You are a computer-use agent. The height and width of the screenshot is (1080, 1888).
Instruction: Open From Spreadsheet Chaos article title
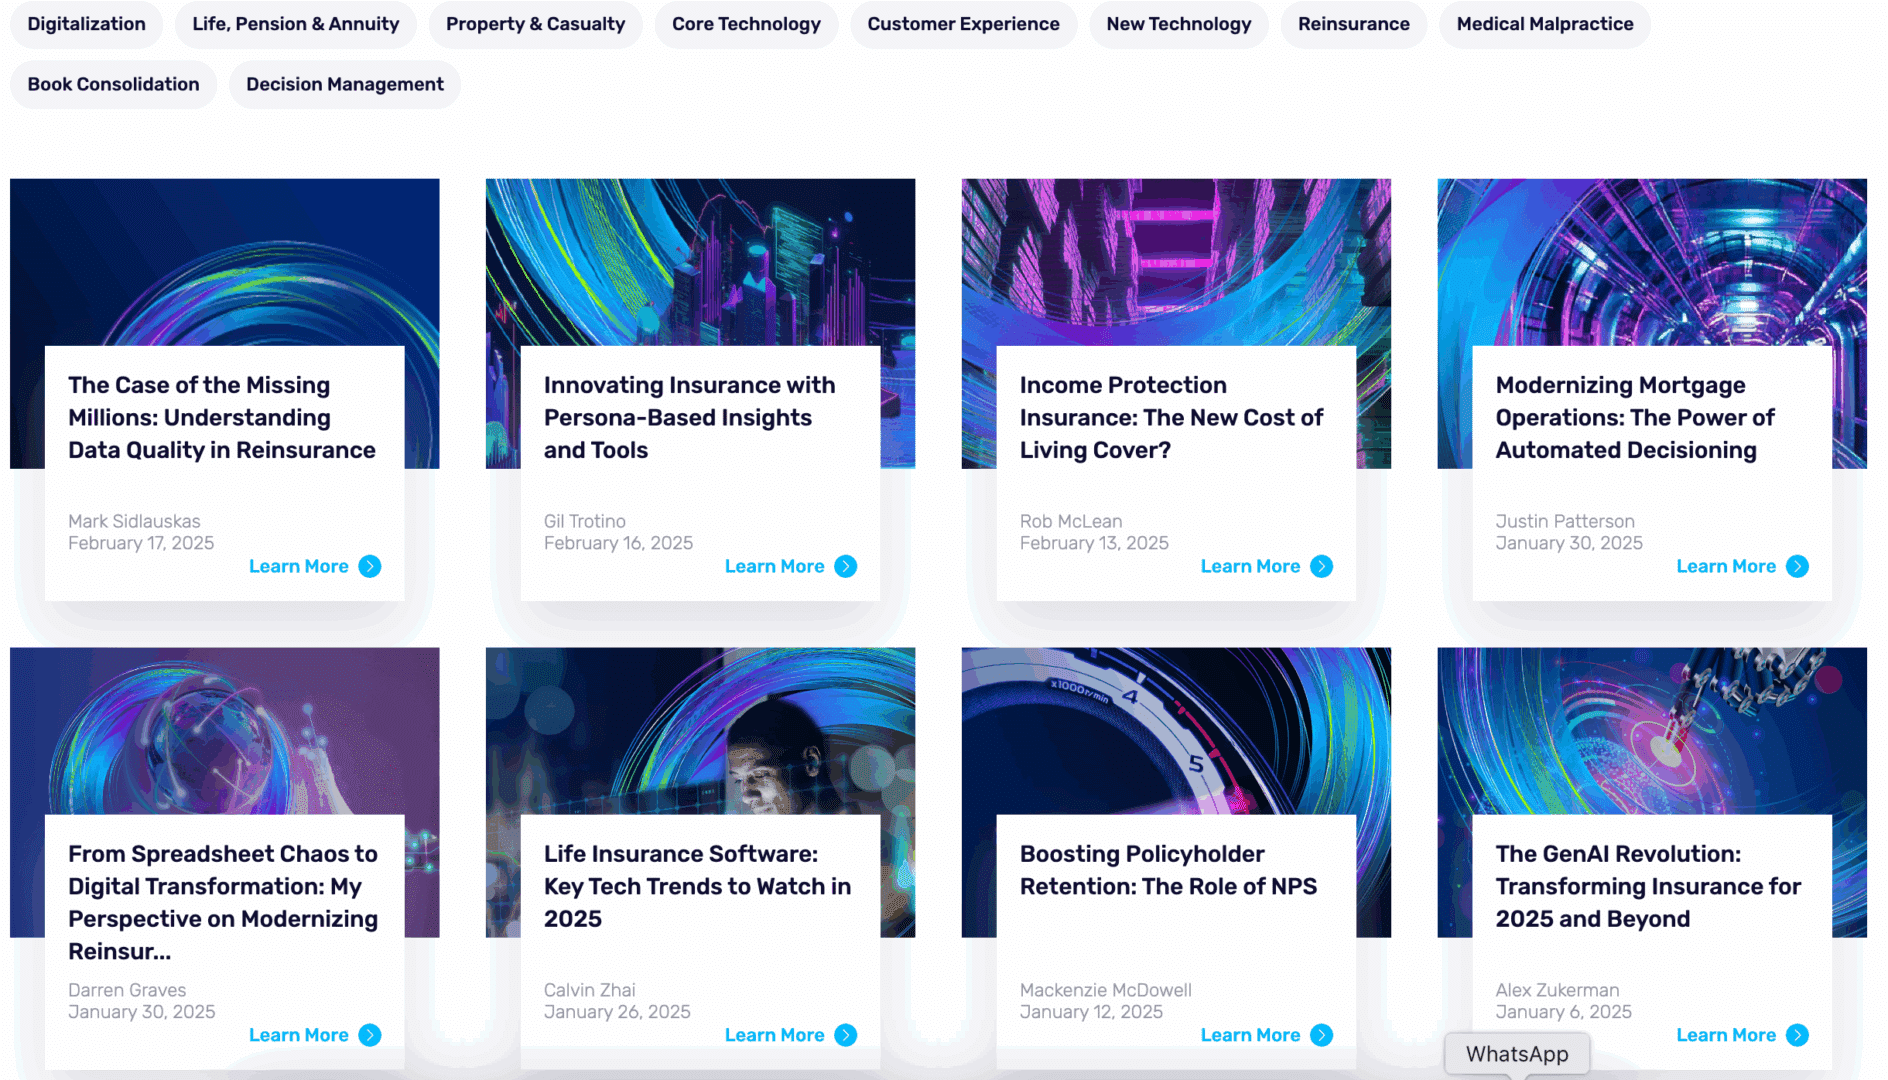223,902
